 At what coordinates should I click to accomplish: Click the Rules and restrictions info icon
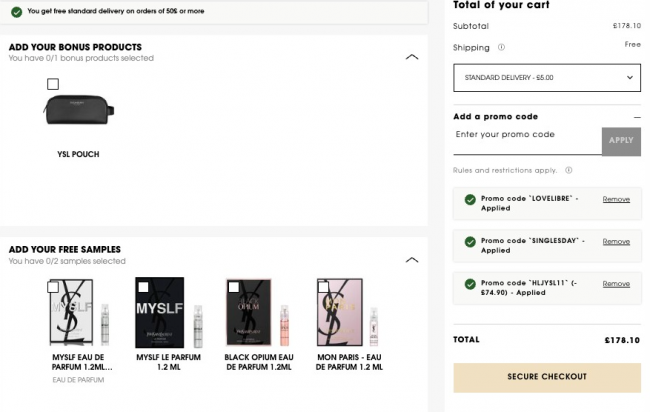(568, 170)
